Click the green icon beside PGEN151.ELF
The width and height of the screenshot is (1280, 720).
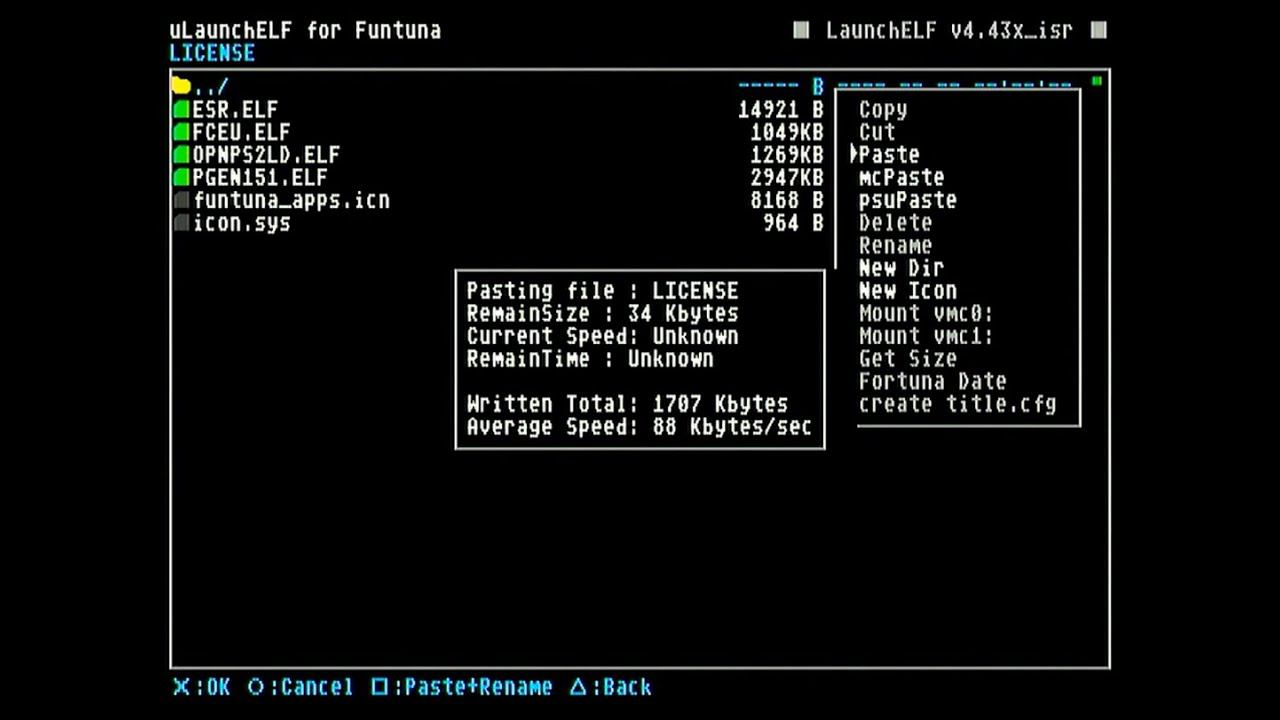(x=181, y=178)
